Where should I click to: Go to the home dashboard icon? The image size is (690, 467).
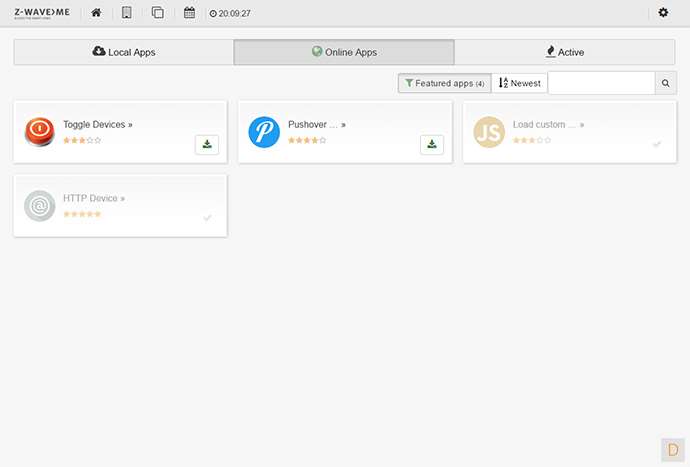[96, 13]
